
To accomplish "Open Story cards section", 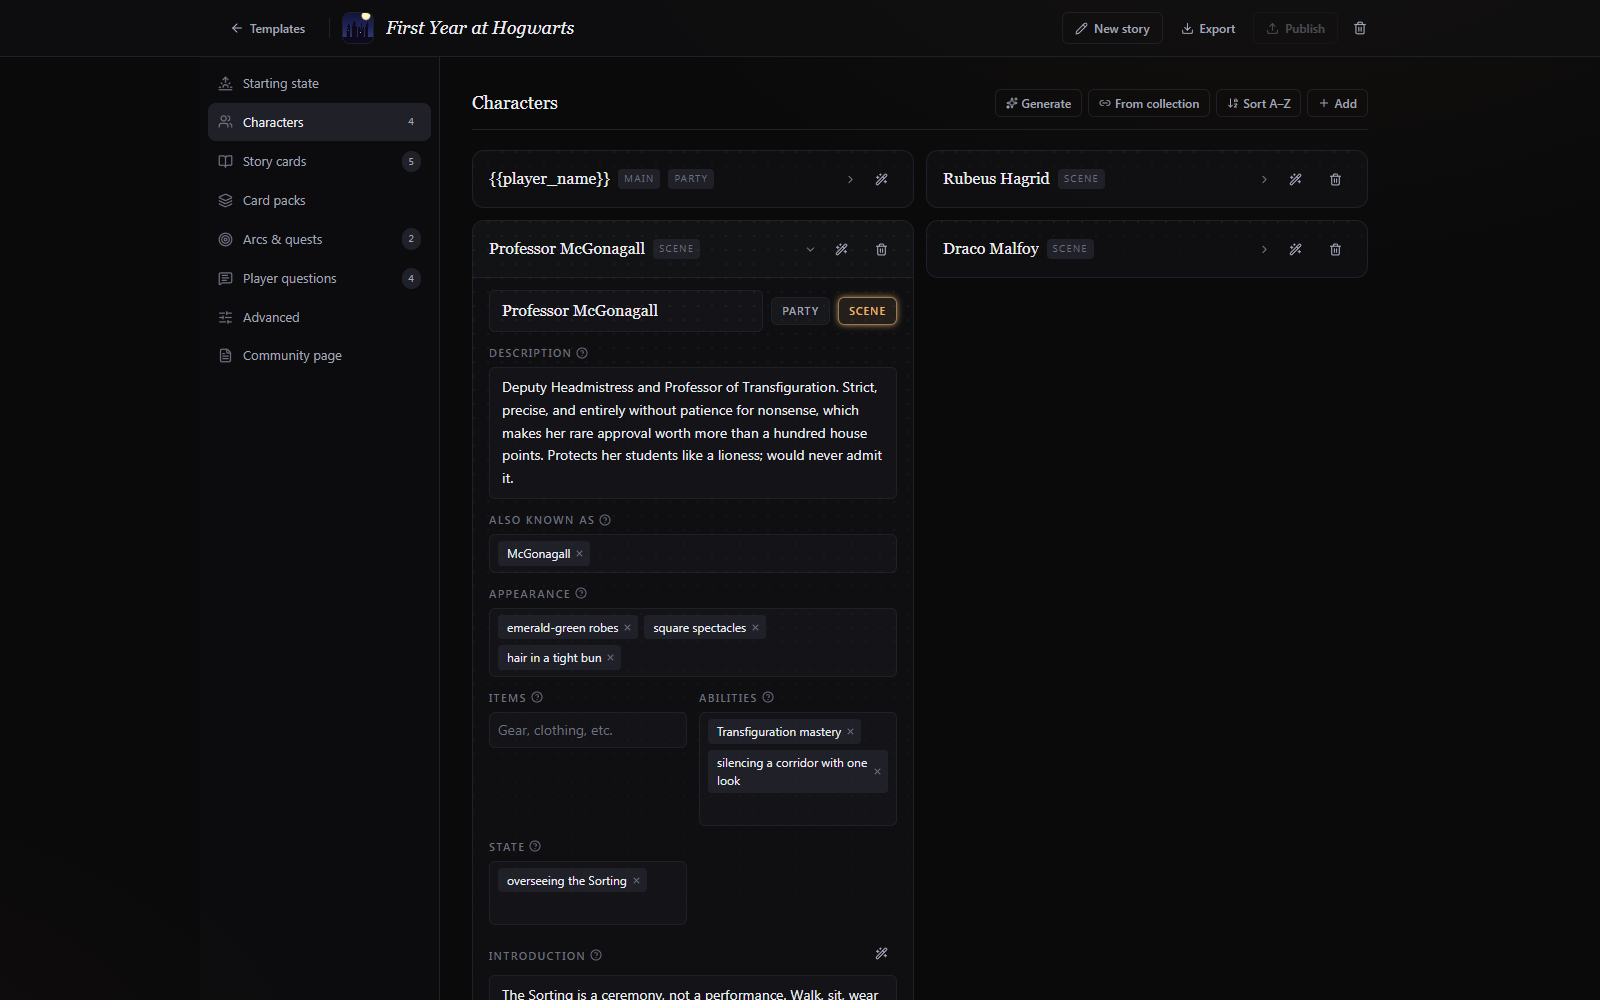I will pos(319,161).
